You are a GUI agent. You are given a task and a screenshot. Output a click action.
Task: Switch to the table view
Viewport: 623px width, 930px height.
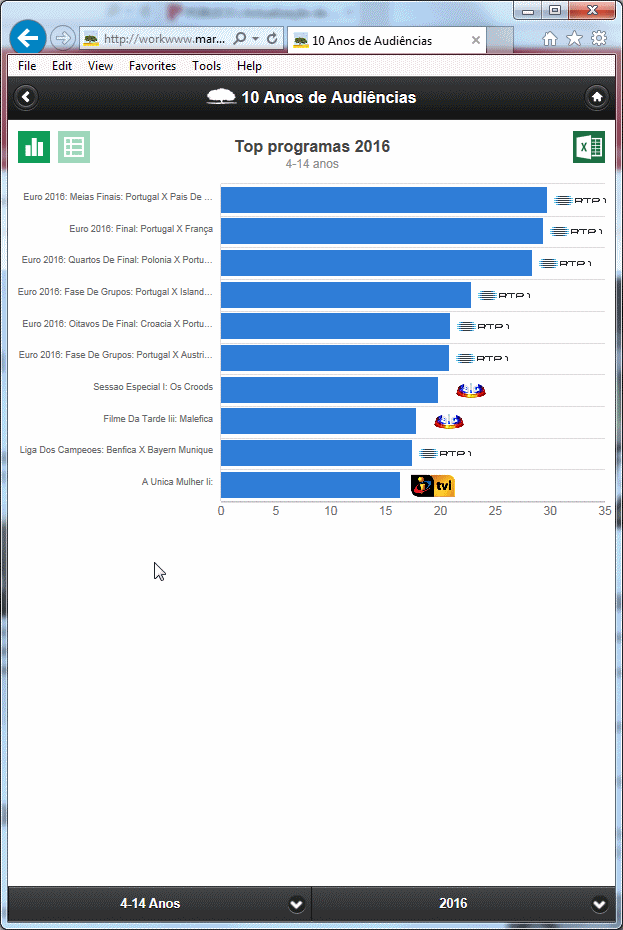click(74, 147)
